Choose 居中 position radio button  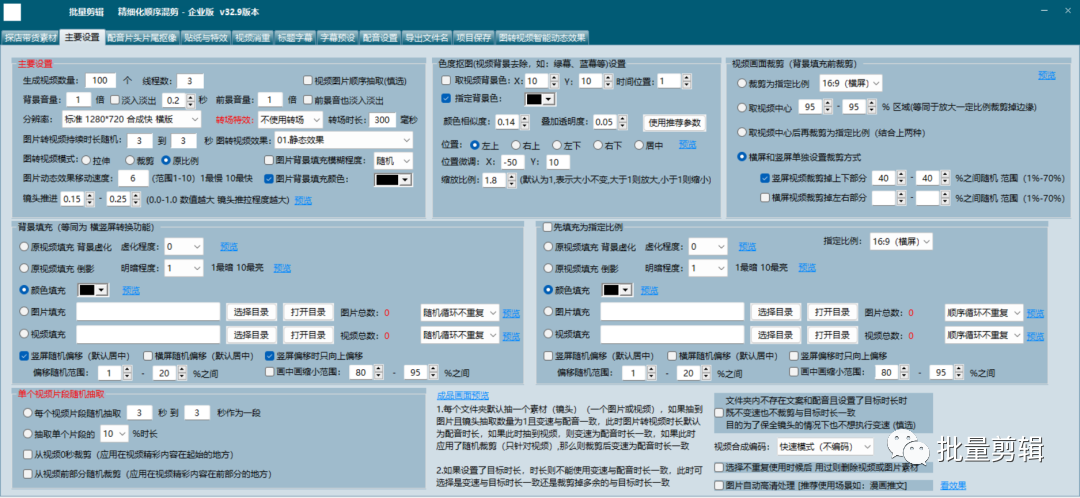[638, 145]
